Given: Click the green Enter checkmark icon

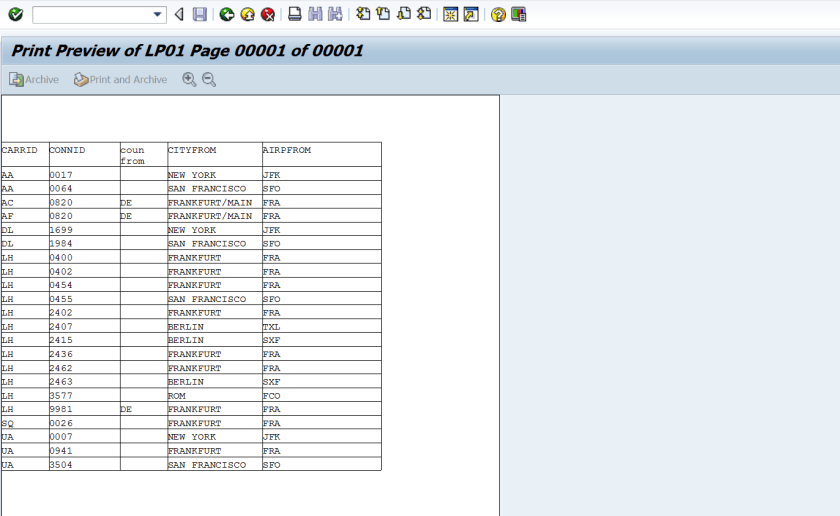Looking at the screenshot, I should [x=16, y=14].
